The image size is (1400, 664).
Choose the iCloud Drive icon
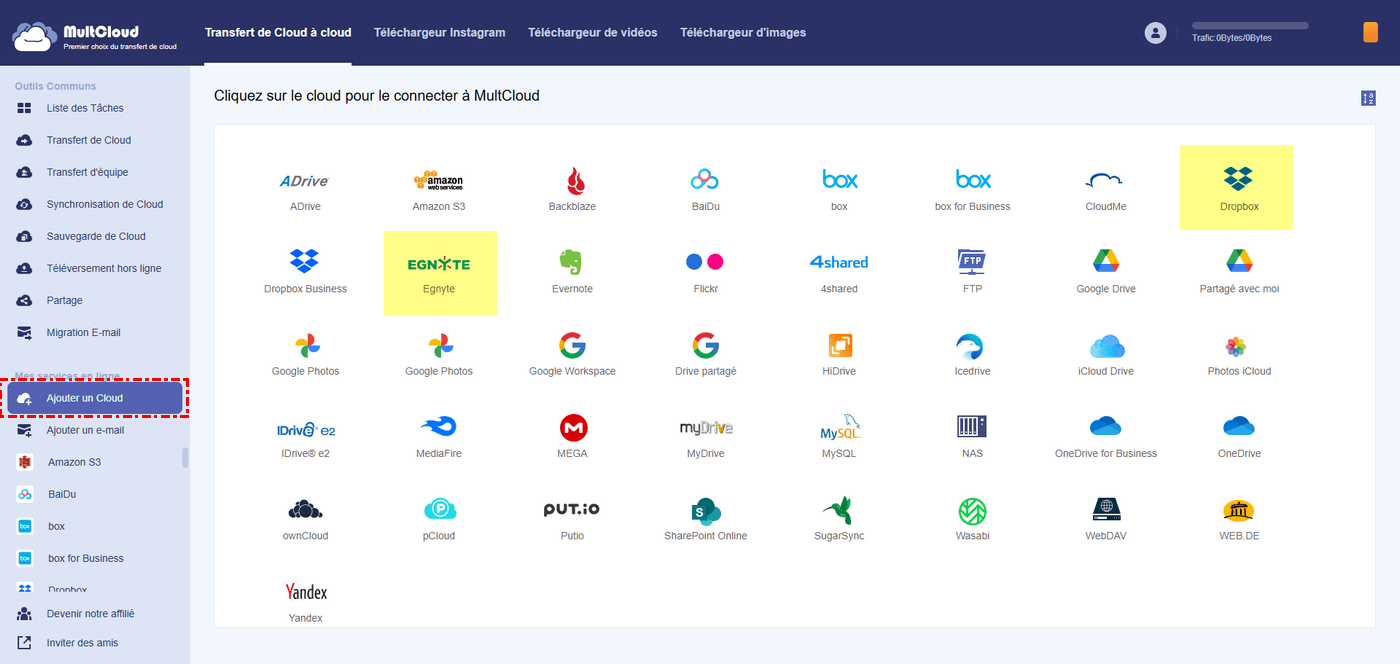(1107, 346)
